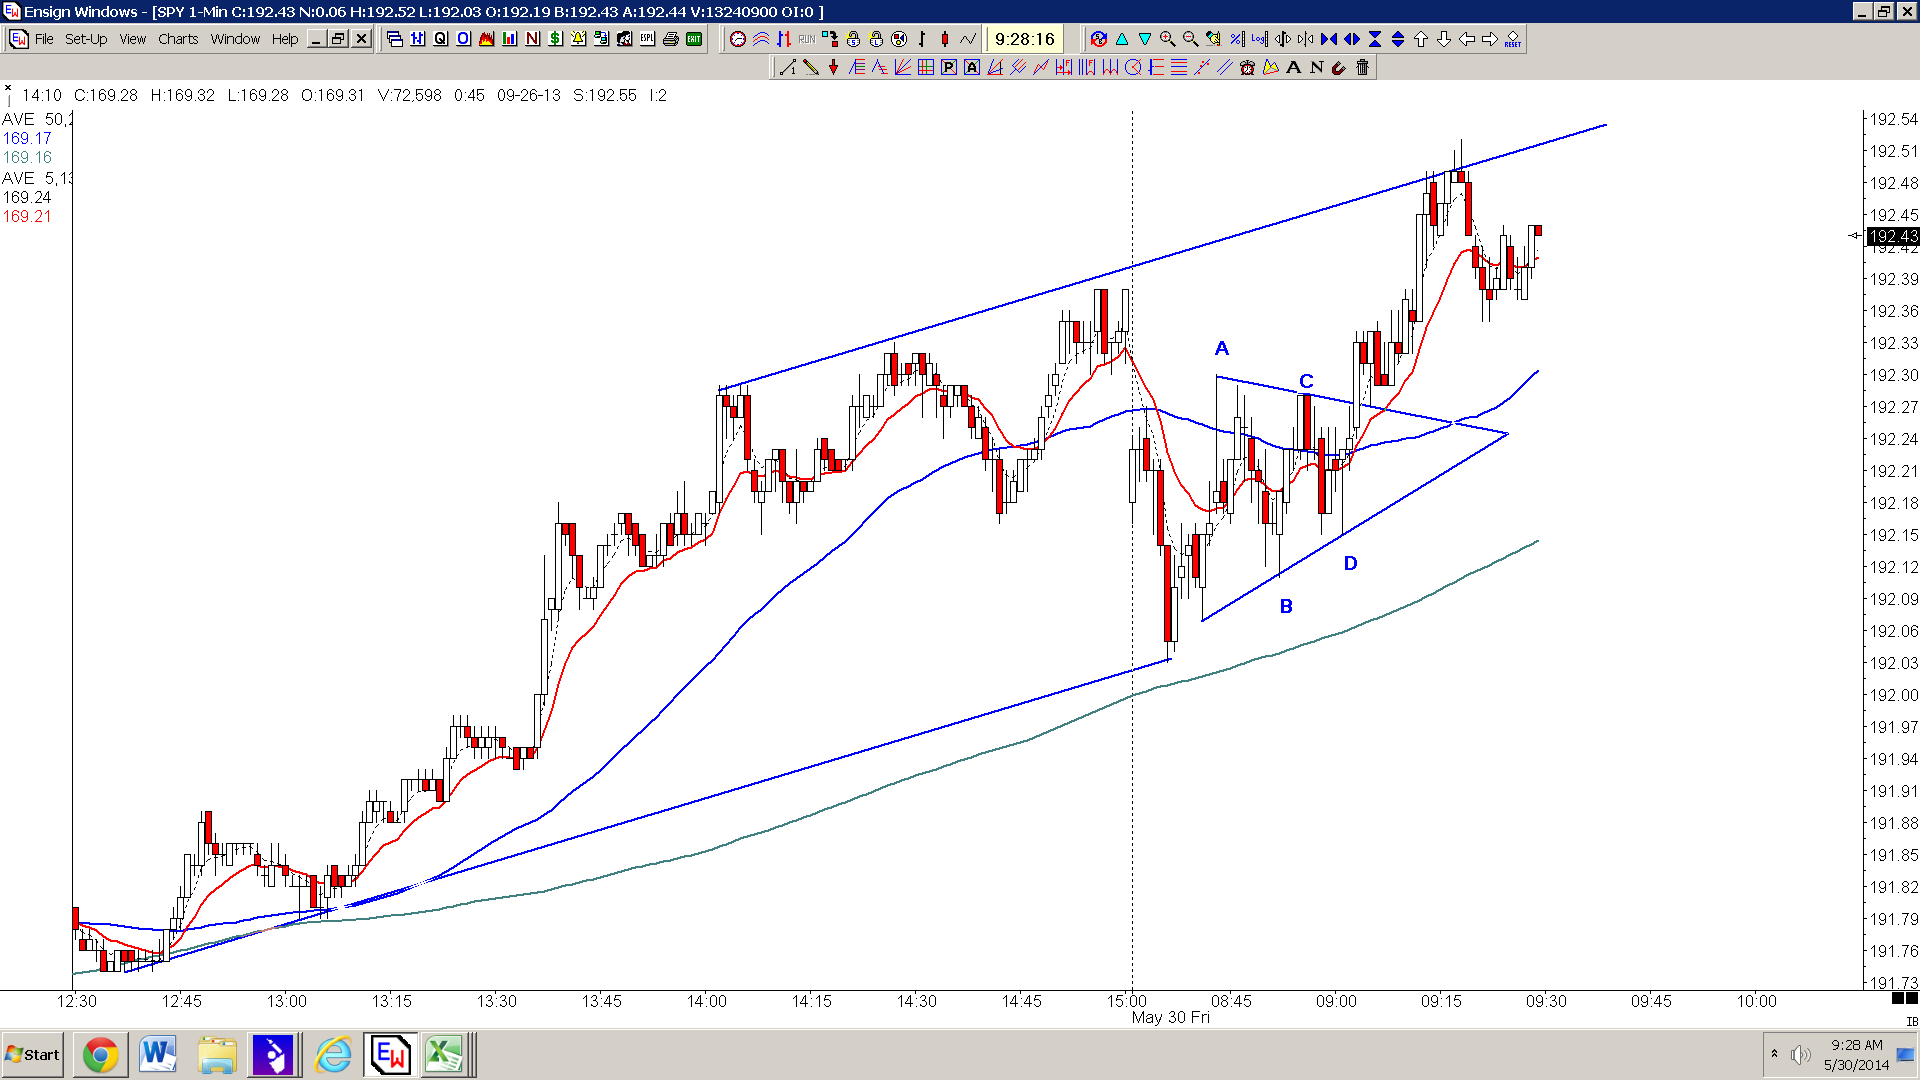Open the Help menu
The width and height of the screenshot is (1920, 1080).
pyautogui.click(x=285, y=39)
